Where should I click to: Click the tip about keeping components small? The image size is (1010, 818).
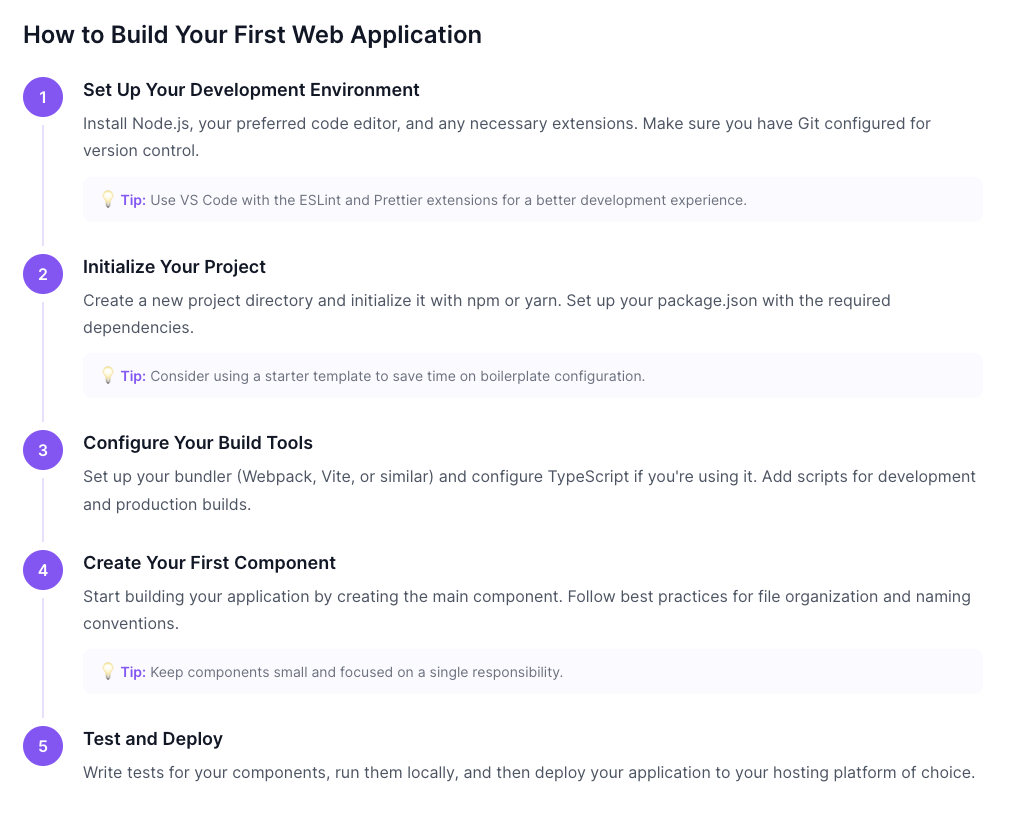356,672
